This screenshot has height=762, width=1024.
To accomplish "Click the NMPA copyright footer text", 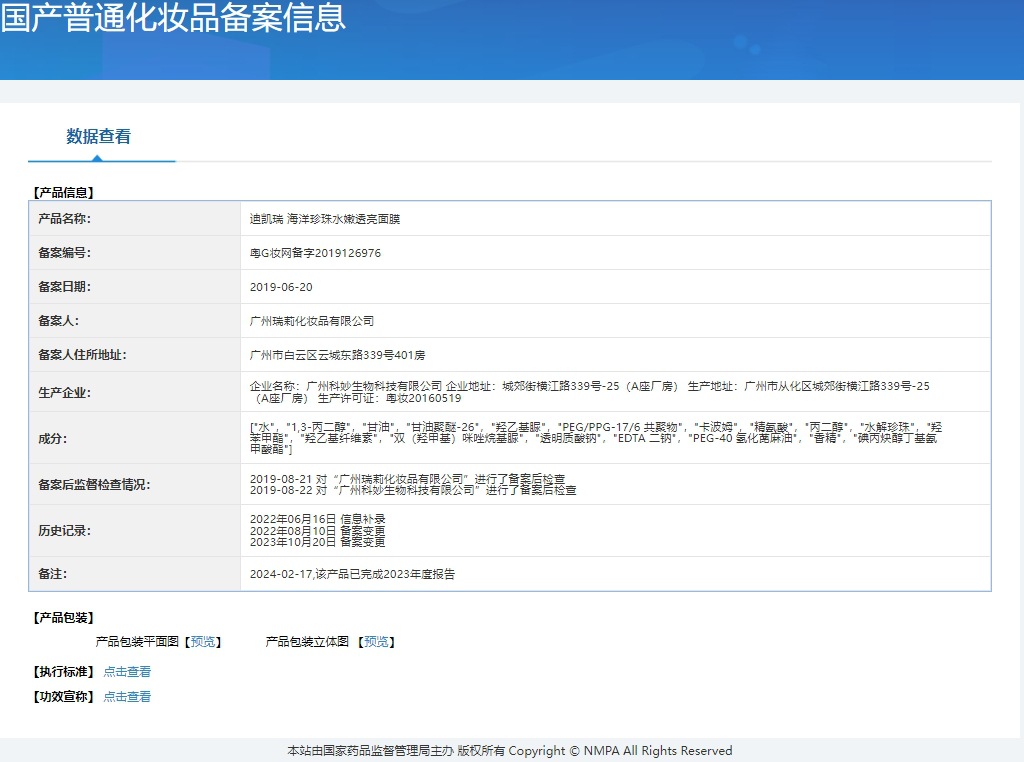I will (510, 751).
